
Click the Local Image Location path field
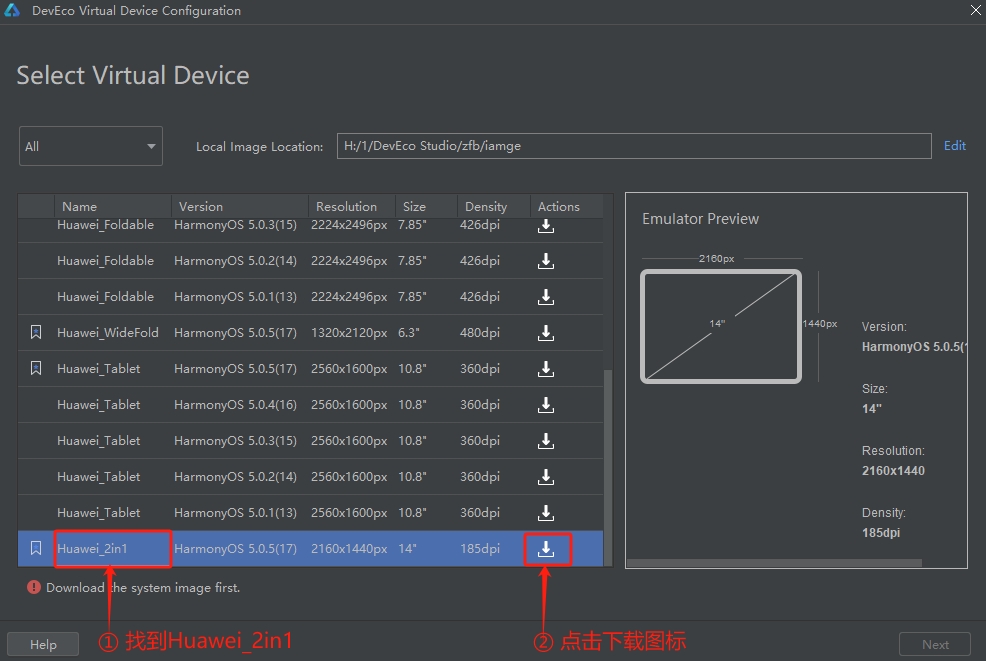point(634,146)
